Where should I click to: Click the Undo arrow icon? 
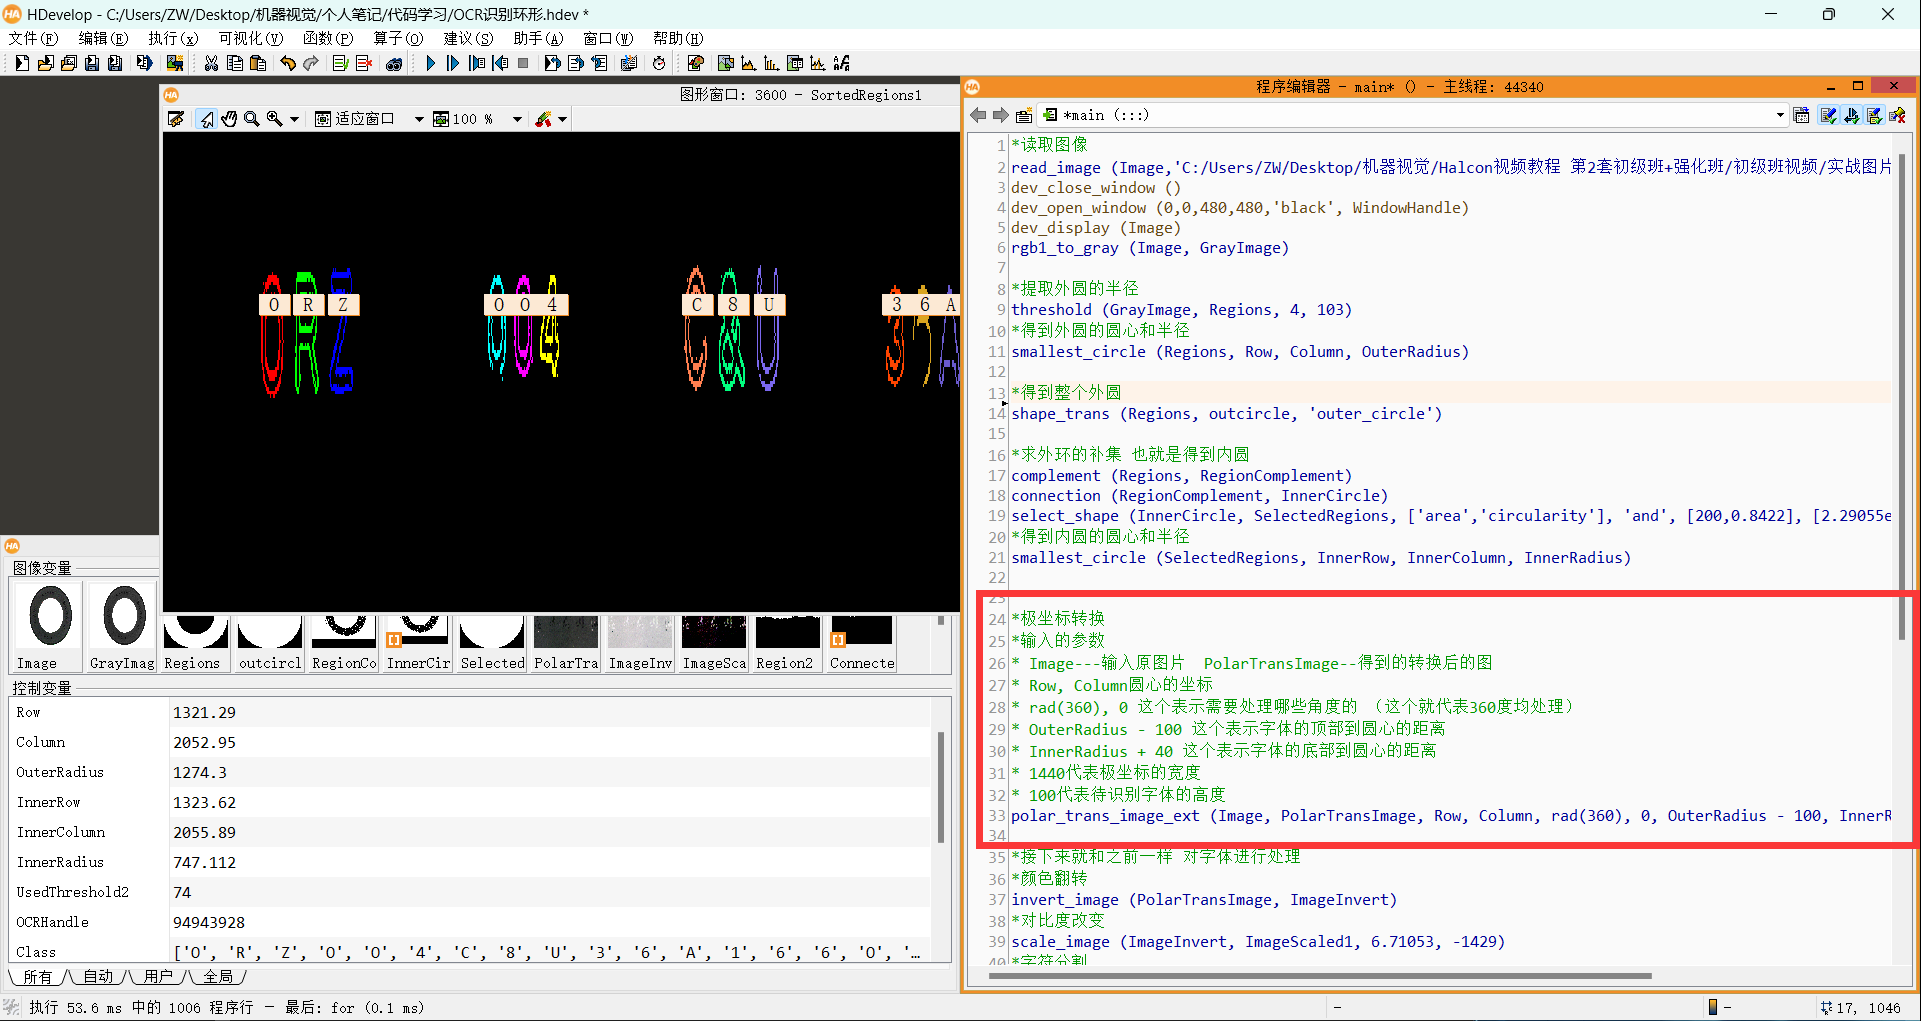tap(288, 63)
